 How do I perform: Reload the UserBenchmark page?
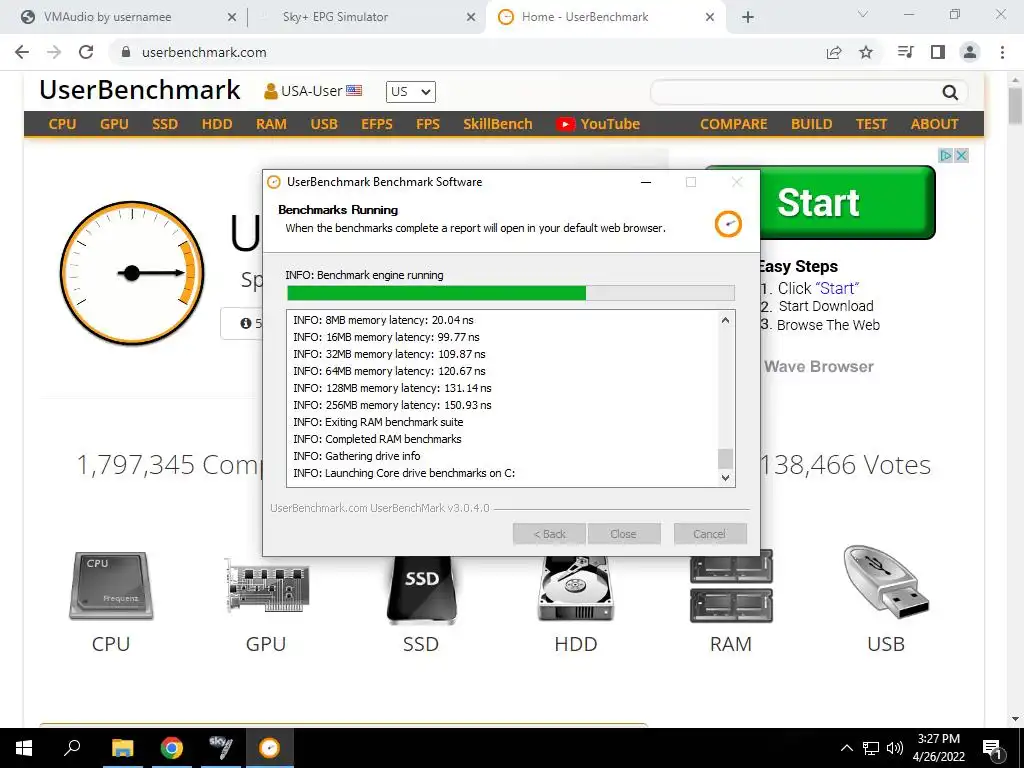[x=86, y=52]
